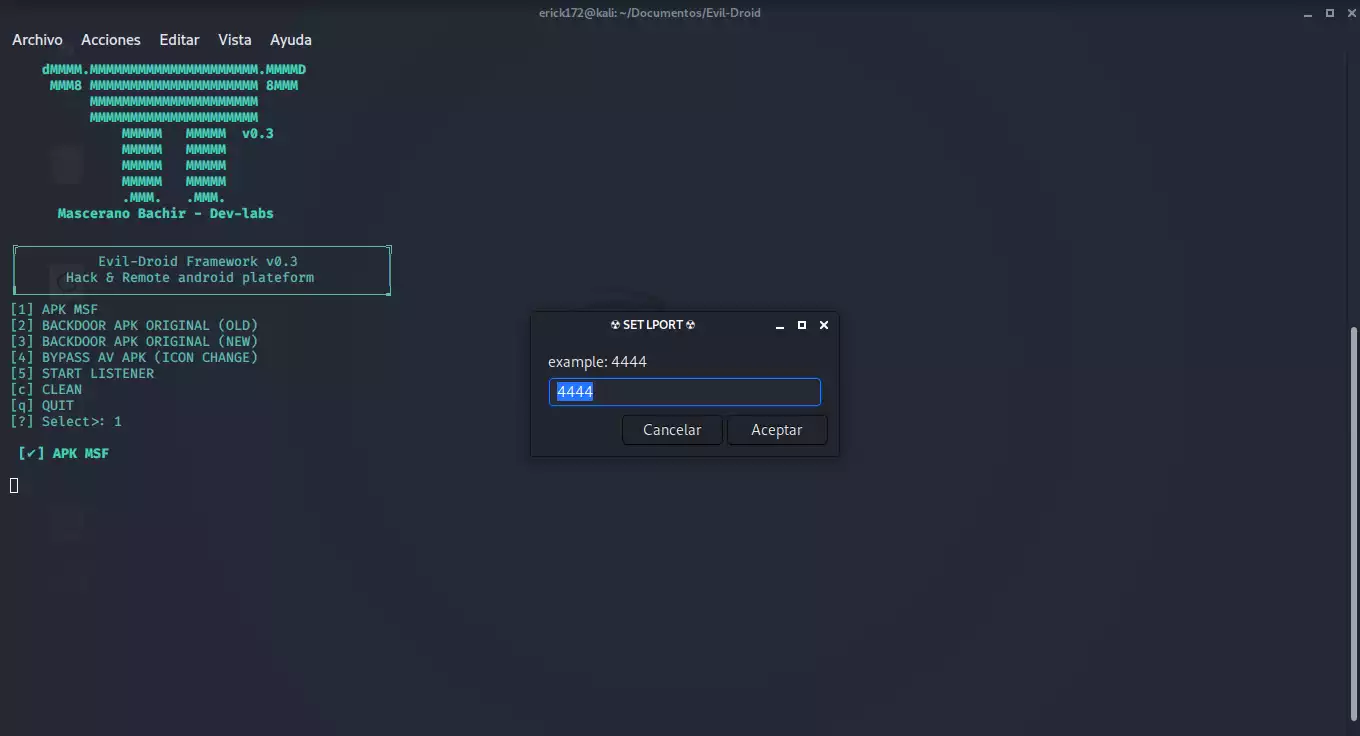This screenshot has width=1360, height=736.
Task: Open the Acciones menu
Action: pos(111,40)
